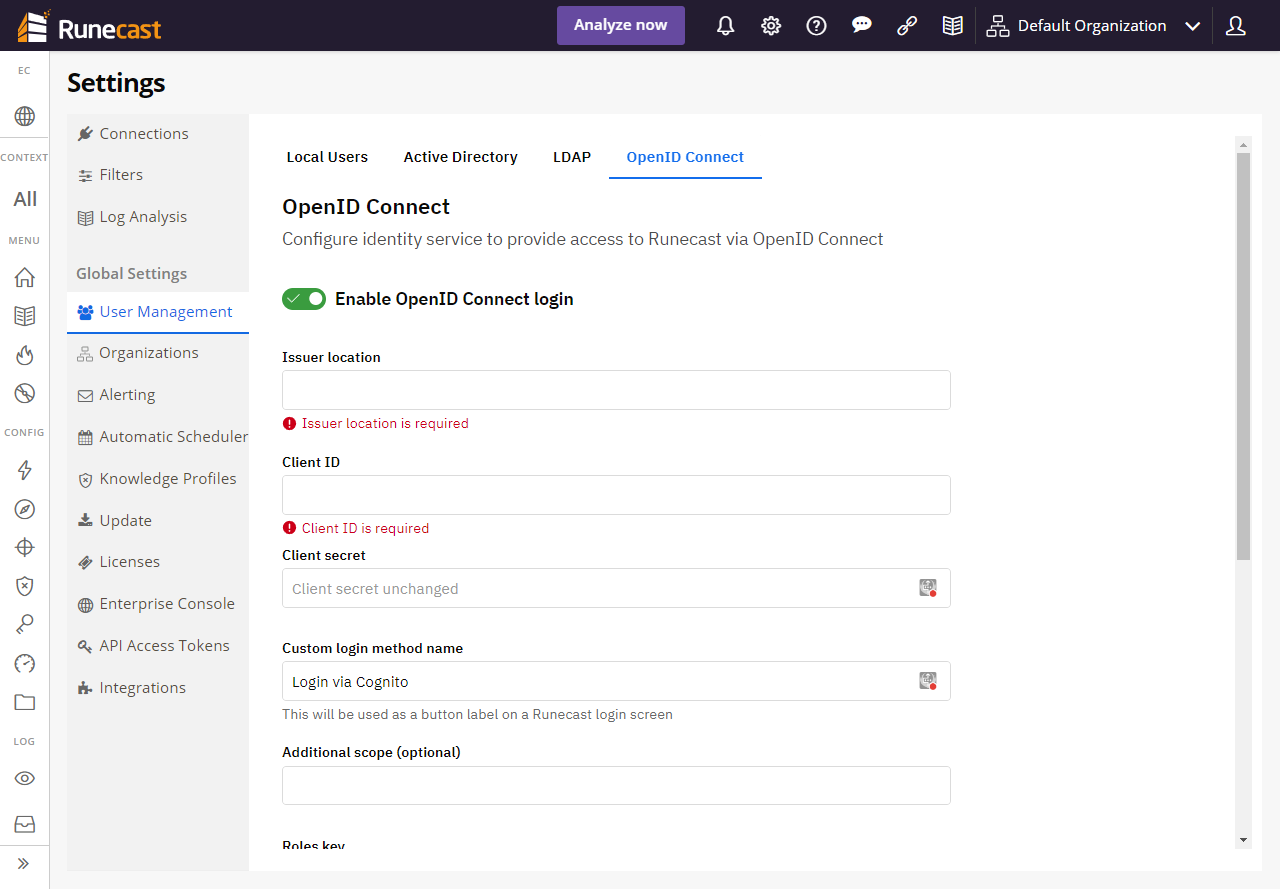Select the All context selector
This screenshot has height=889, width=1280.
click(x=25, y=199)
